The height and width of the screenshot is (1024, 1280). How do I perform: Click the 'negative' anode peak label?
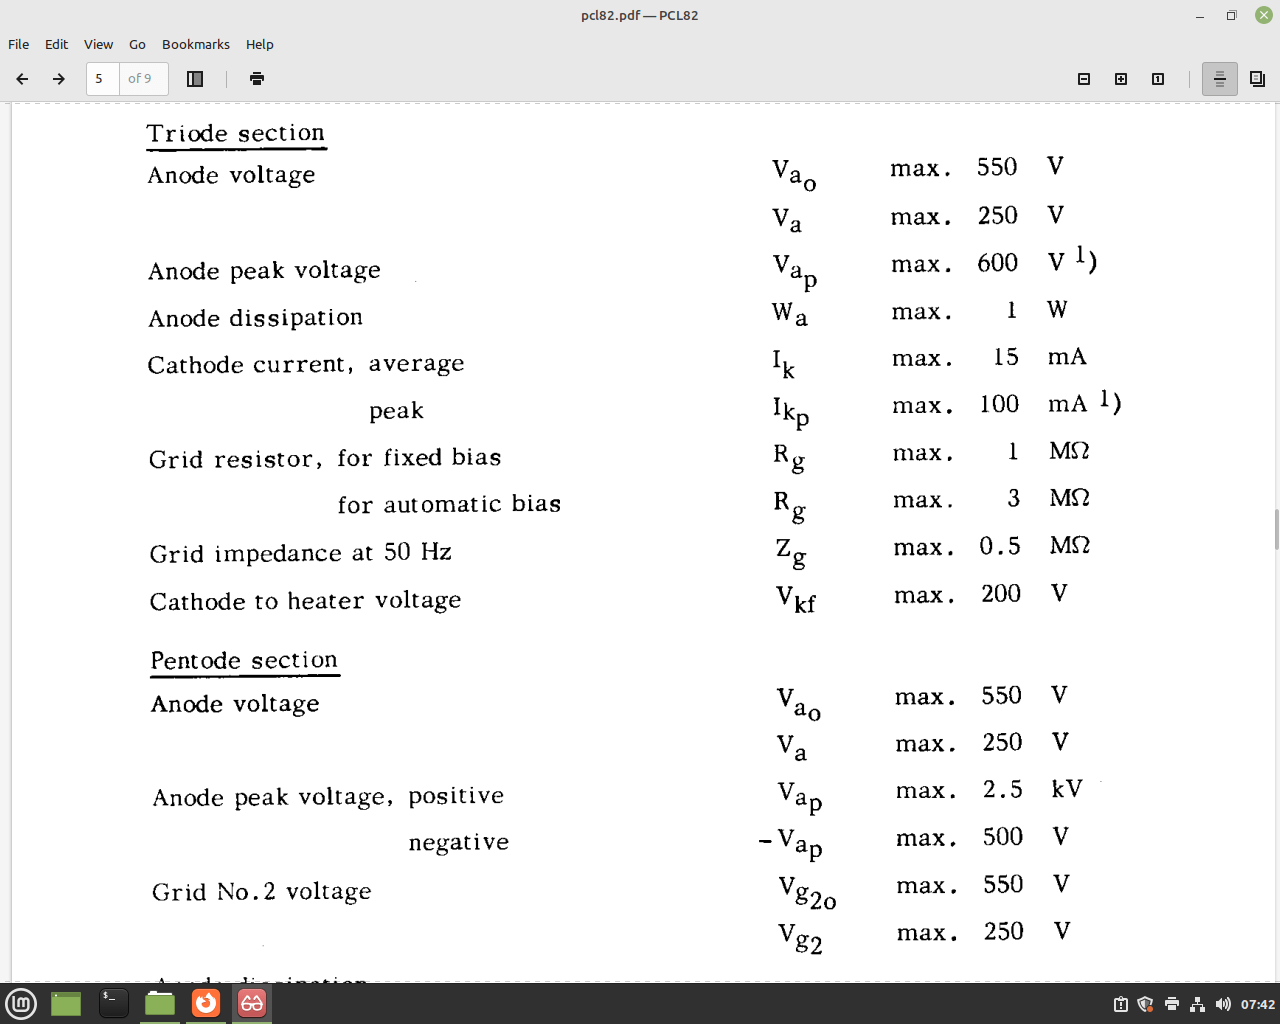point(459,843)
